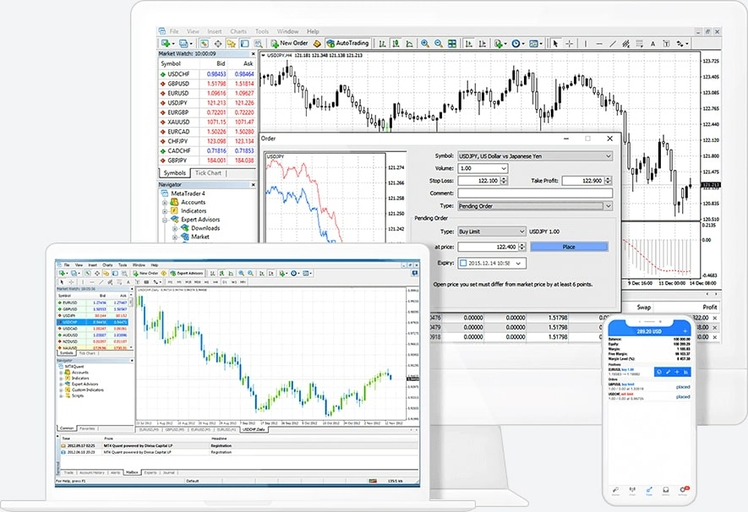Open Charts menu on the monitor

tap(239, 31)
